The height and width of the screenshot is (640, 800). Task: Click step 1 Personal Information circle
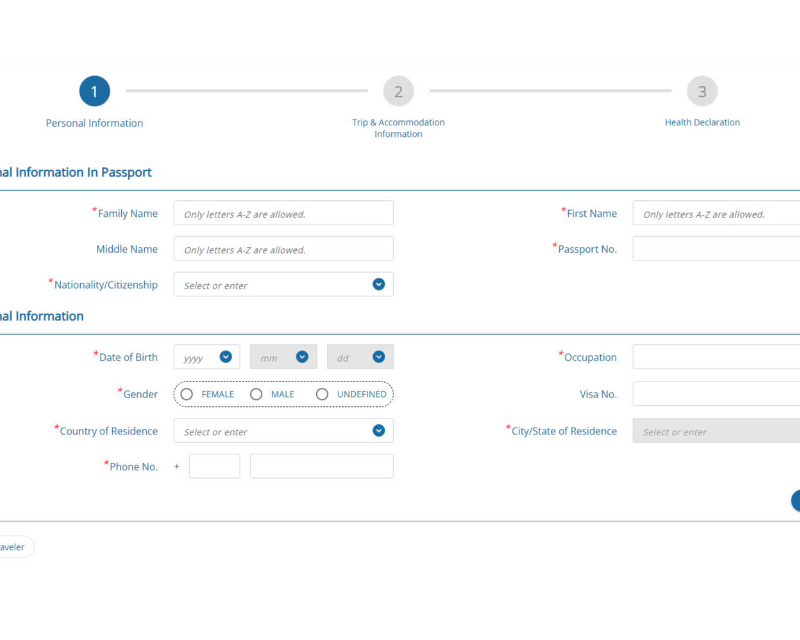click(94, 92)
